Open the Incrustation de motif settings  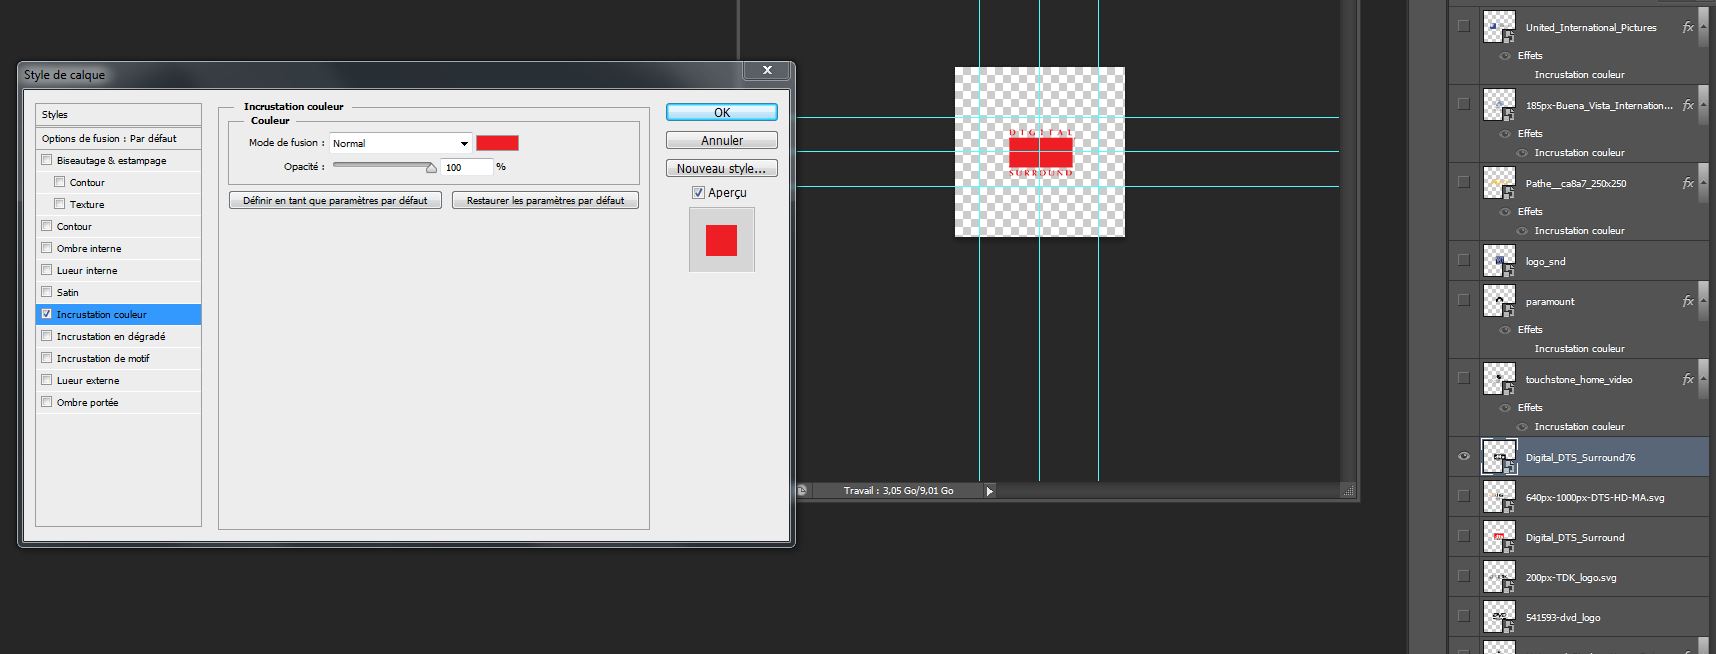(x=103, y=358)
